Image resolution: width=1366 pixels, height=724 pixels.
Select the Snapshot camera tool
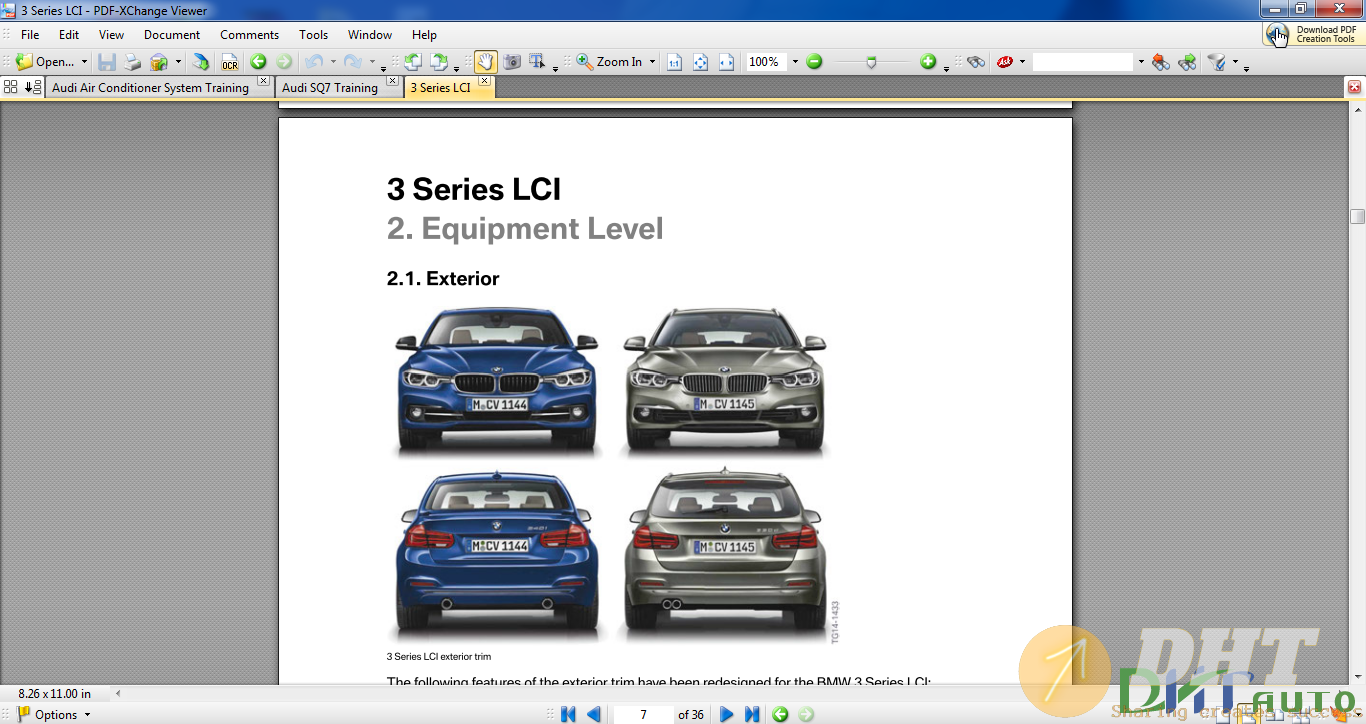click(512, 62)
